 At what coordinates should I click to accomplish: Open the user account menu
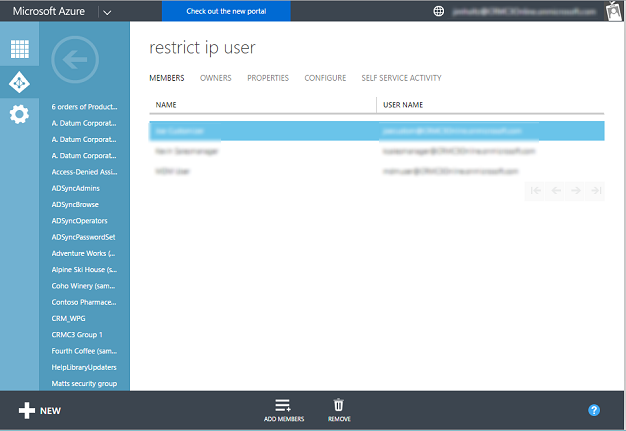click(x=525, y=11)
